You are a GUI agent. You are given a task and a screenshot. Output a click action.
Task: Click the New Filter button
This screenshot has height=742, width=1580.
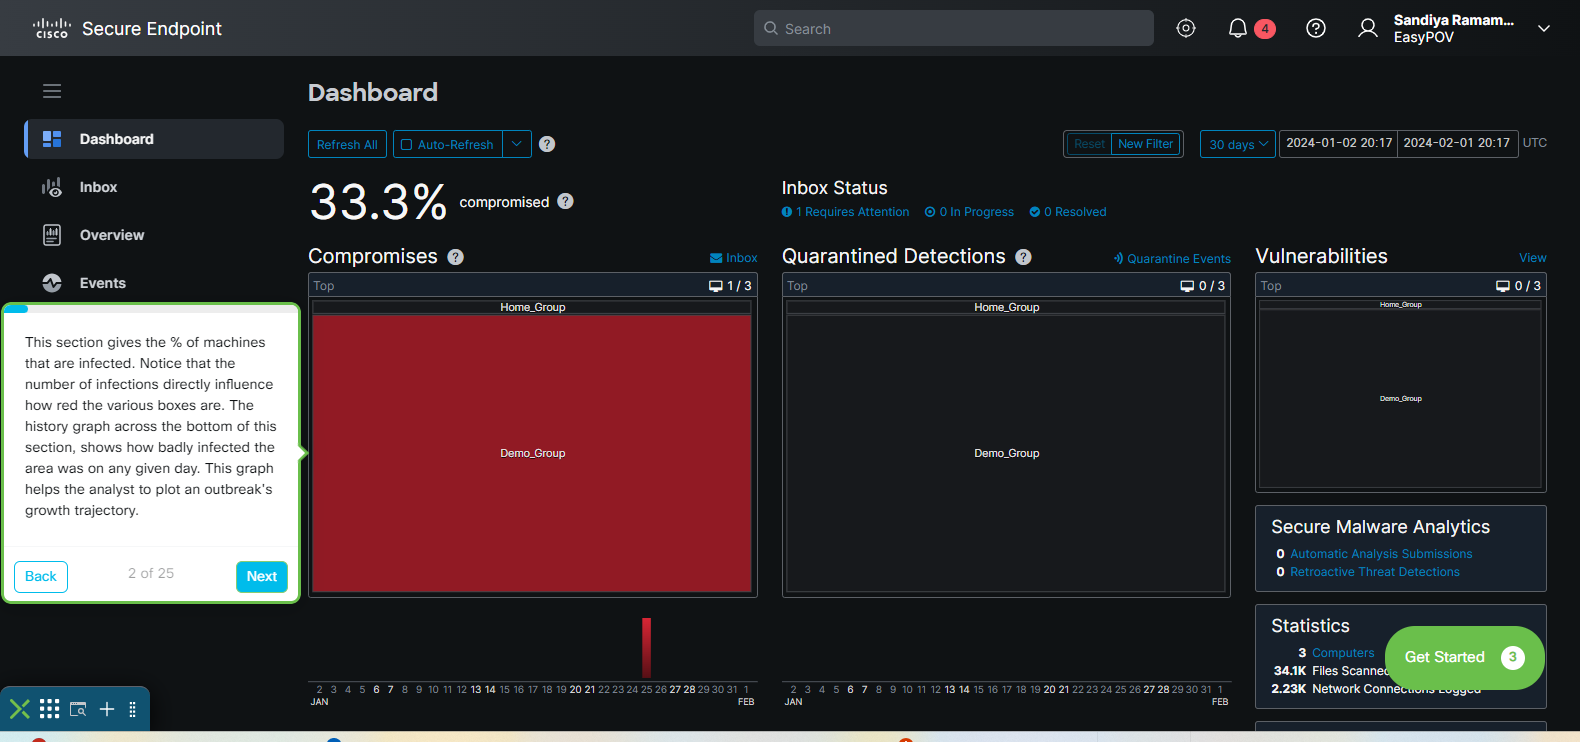[x=1146, y=144]
